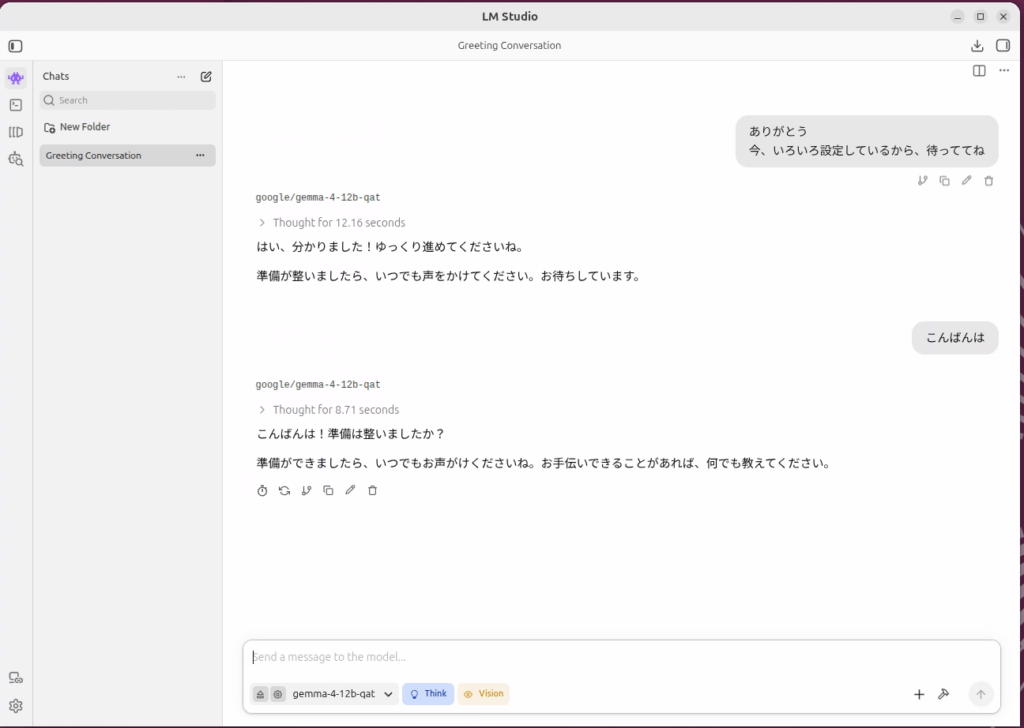Delete the ありがとう user message
This screenshot has width=1024, height=728.
point(989,181)
